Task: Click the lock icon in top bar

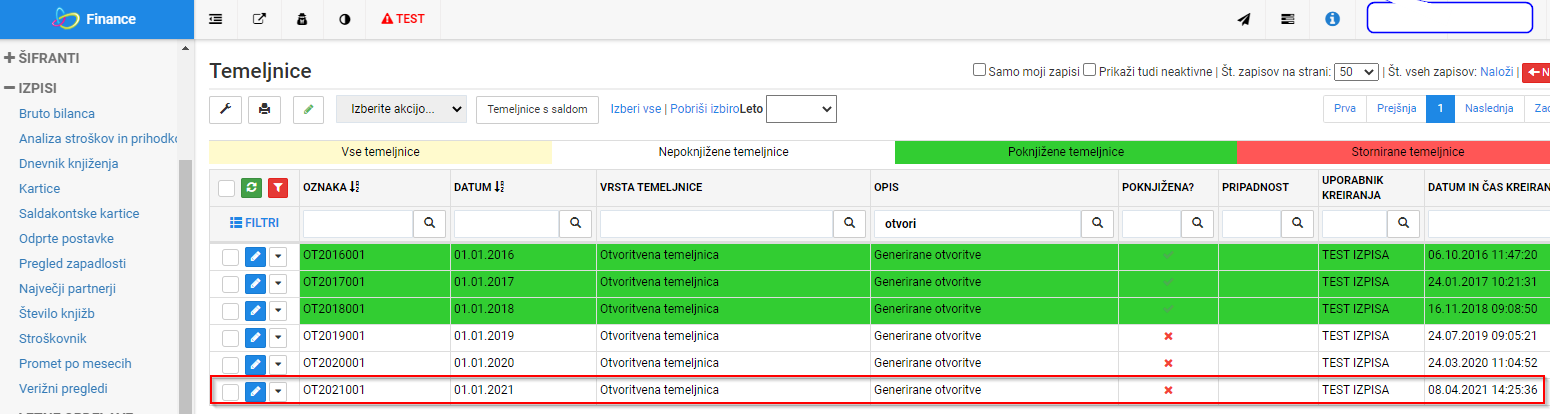Action: 302,19
